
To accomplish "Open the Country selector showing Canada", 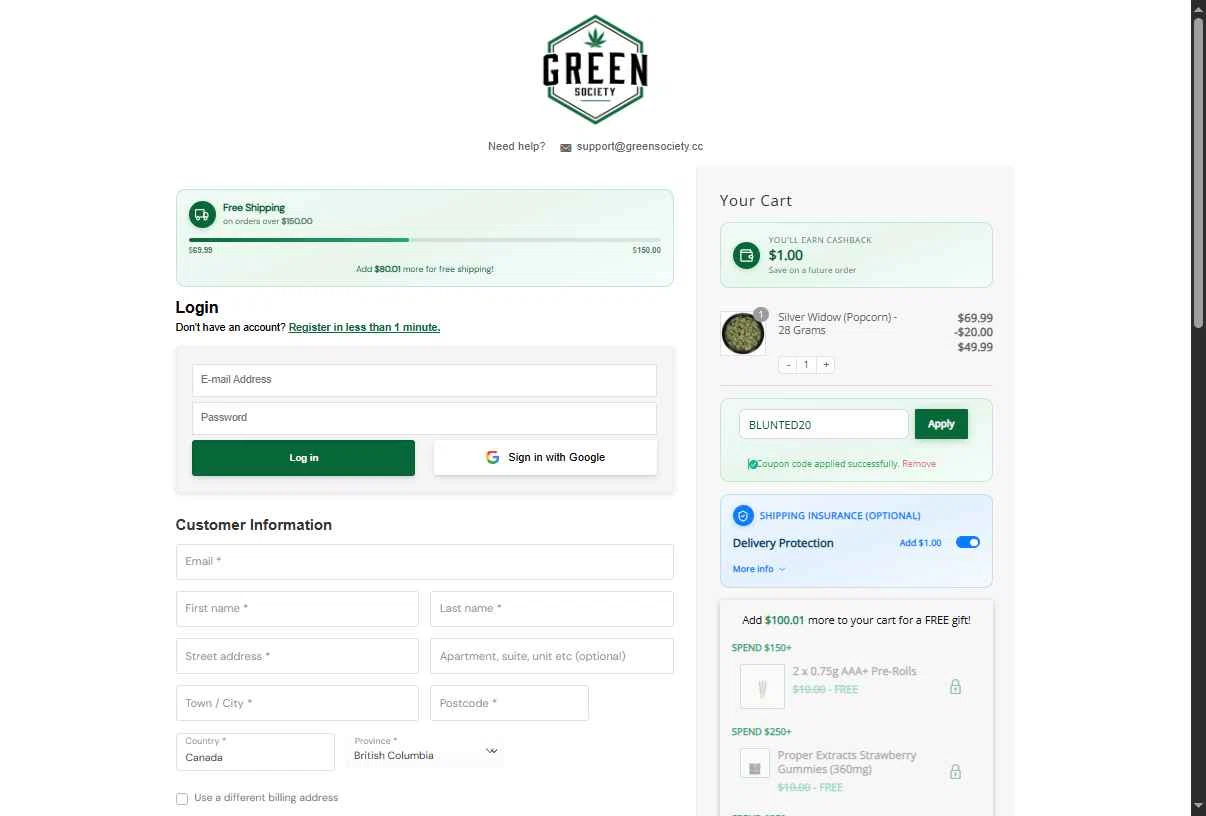I will point(255,751).
